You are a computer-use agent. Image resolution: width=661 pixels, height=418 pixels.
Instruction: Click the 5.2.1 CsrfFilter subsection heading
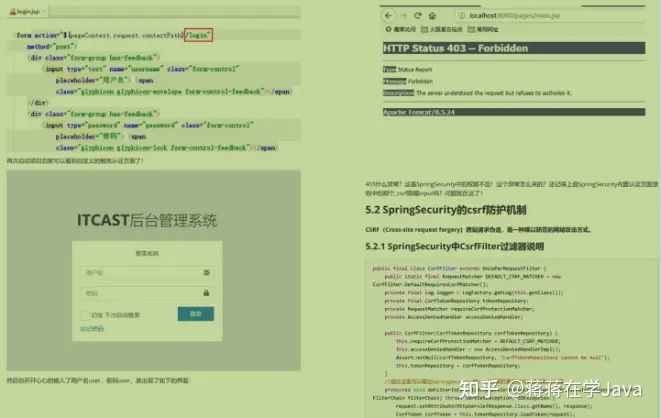[x=454, y=246]
